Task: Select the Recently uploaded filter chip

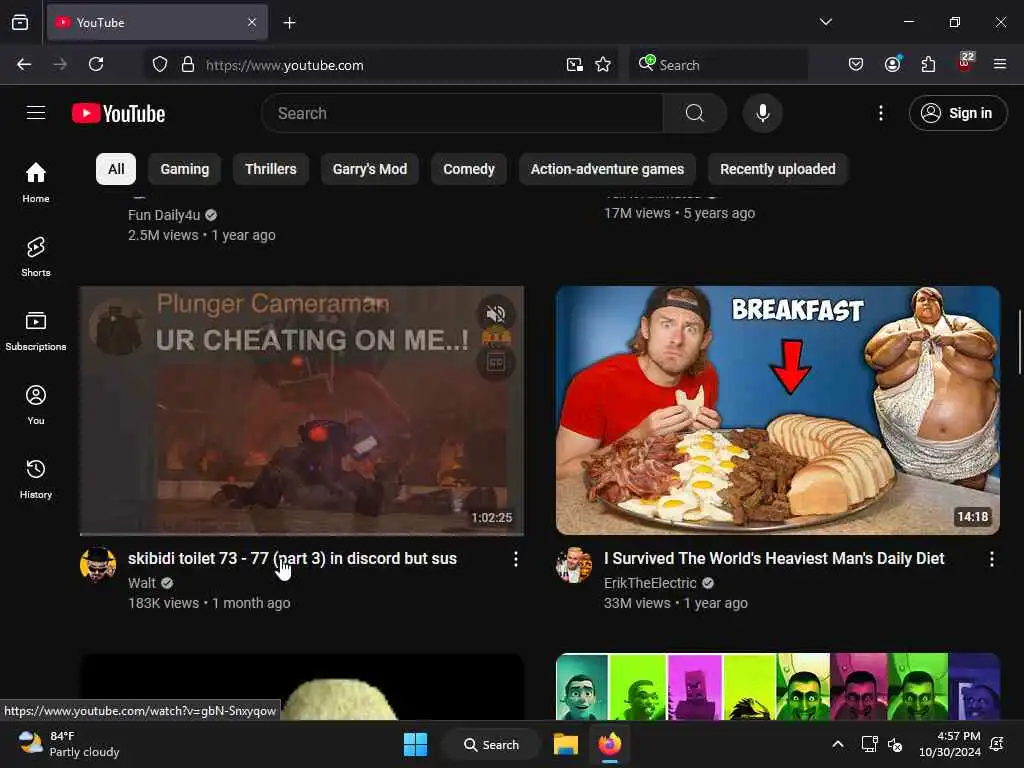Action: point(778,169)
